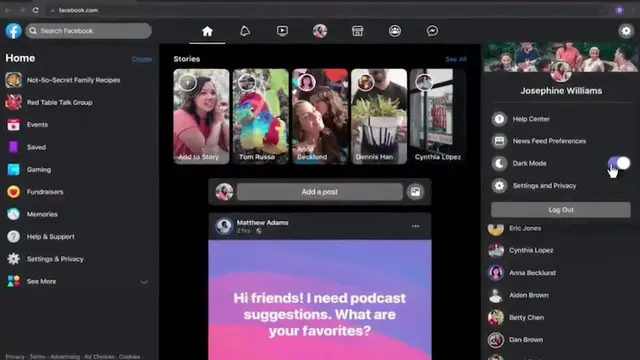Toggle the Dark Mode switch off

619,163
